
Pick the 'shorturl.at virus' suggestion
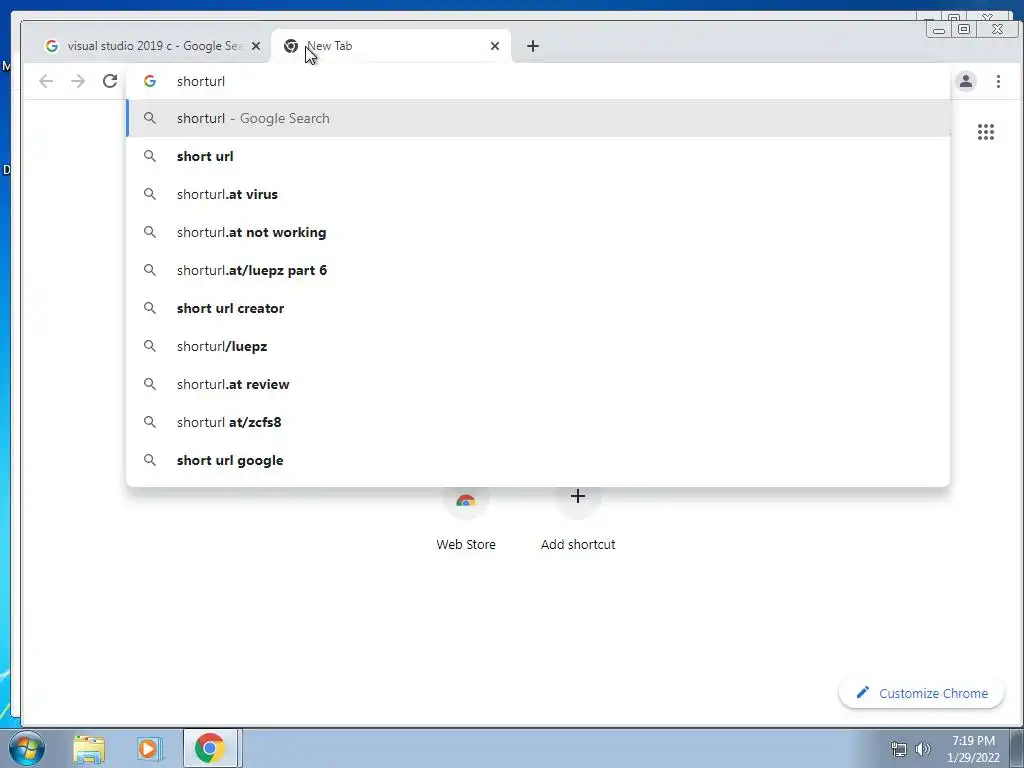pyautogui.click(x=539, y=194)
